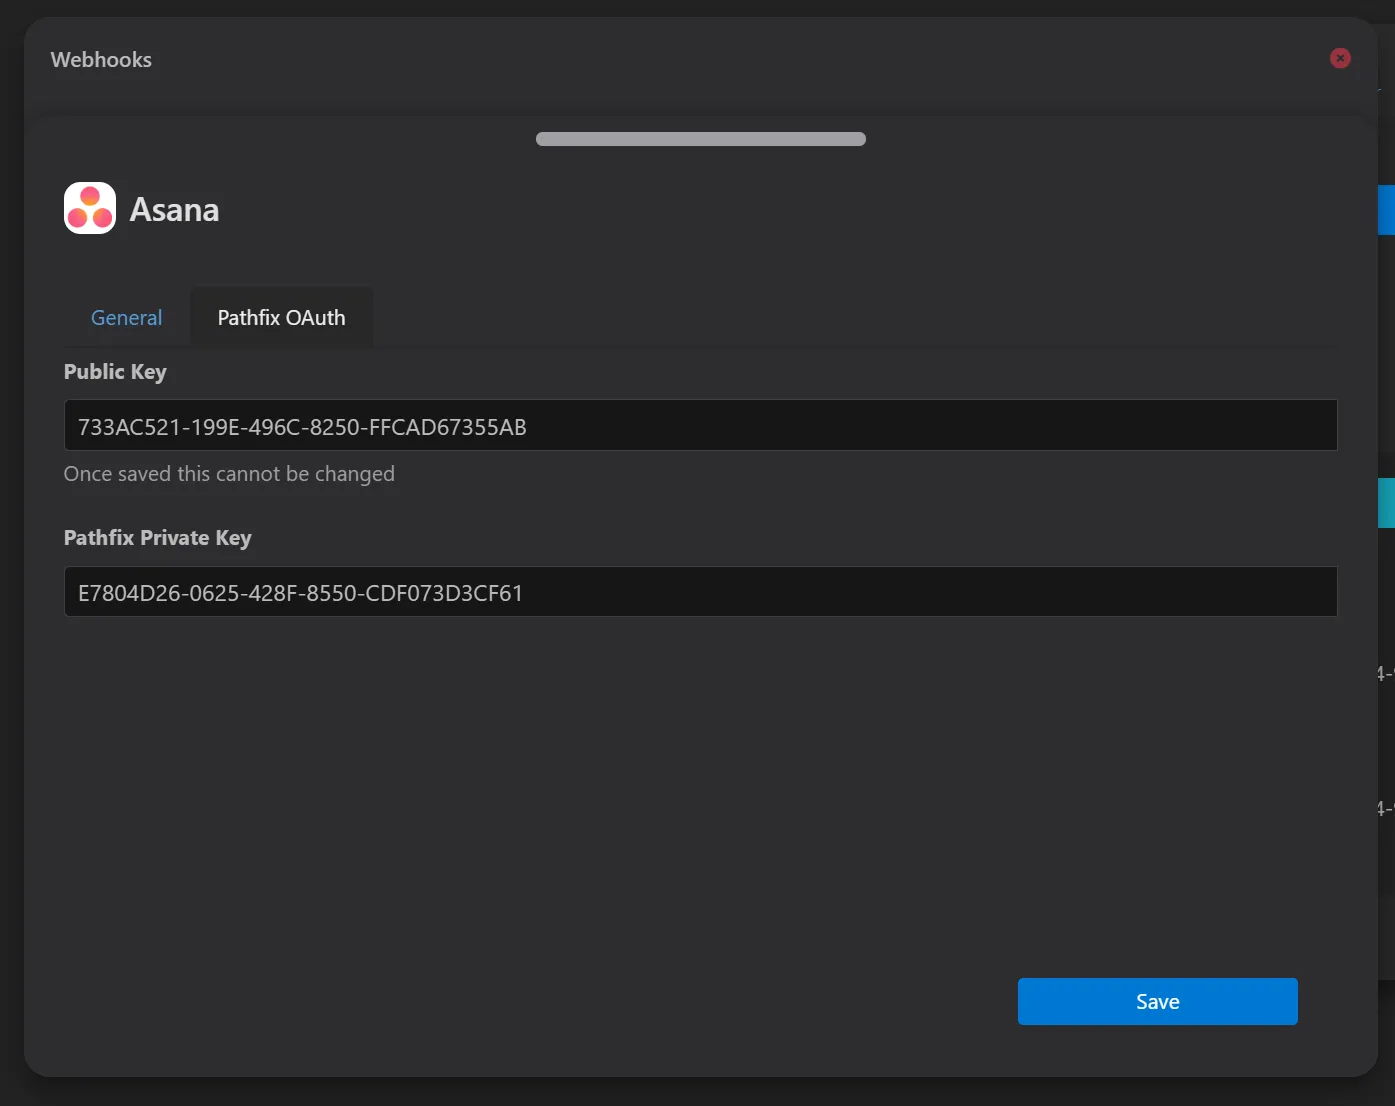Image resolution: width=1395 pixels, height=1106 pixels.
Task: Click the Public Key label
Action: pos(115,372)
